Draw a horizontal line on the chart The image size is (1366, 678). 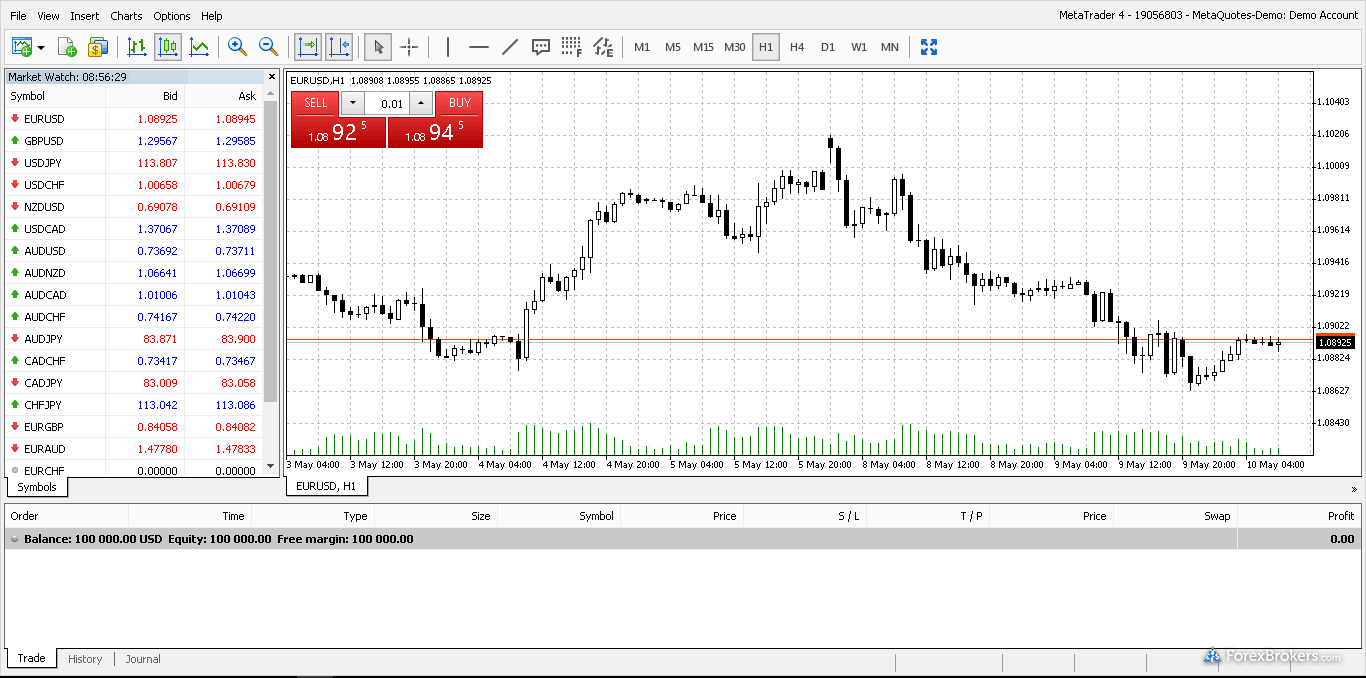coord(478,46)
